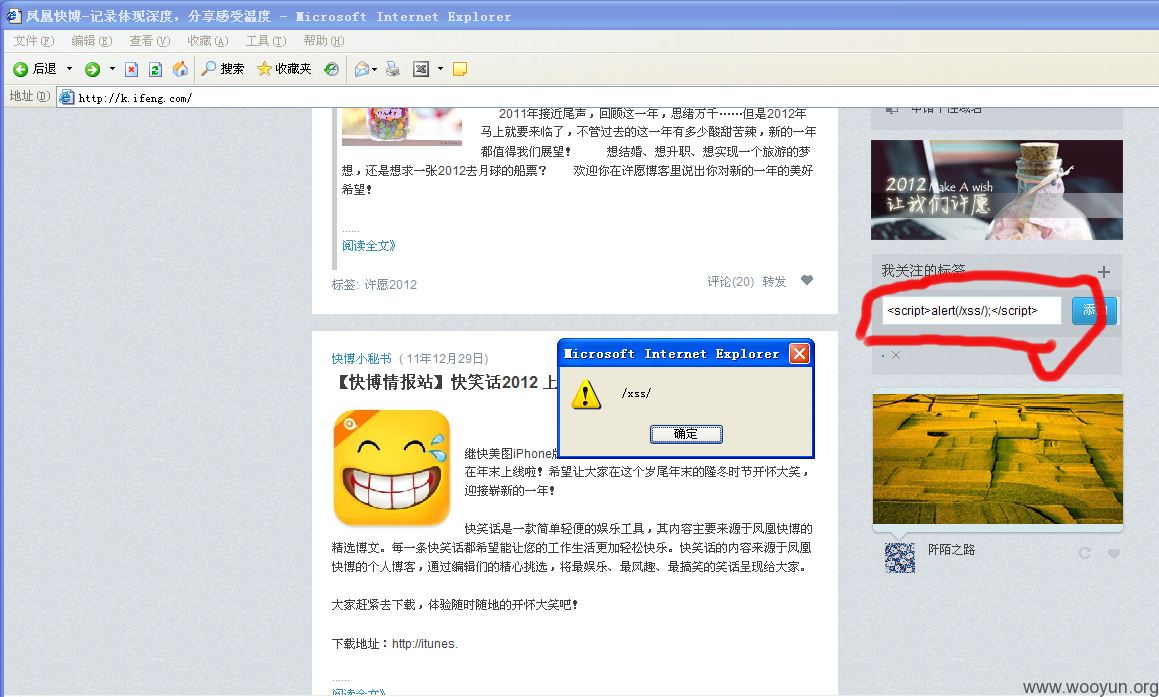Open the 编辑(E) menu
Viewport: 1159px width, 697px height.
tap(92, 41)
